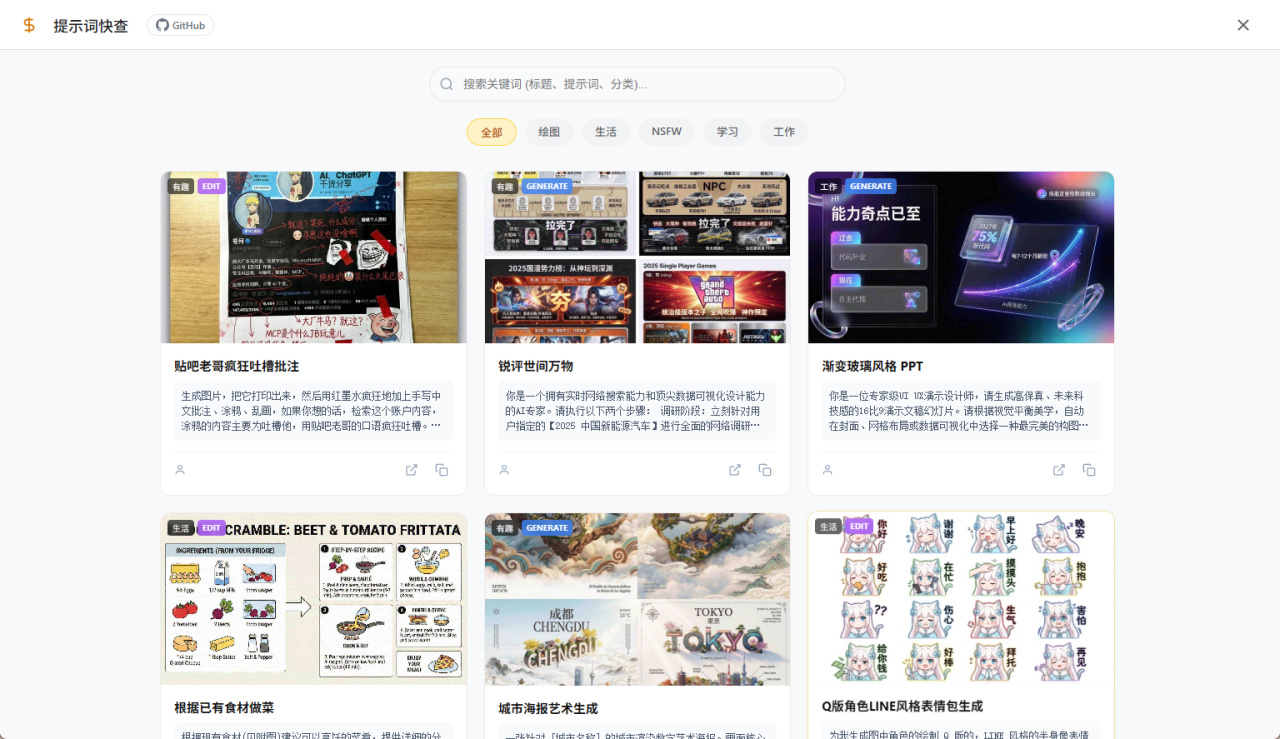Click the 有趣 tag on 锐评世间万物
Image resolution: width=1280 pixels, height=739 pixels.
[505, 186]
